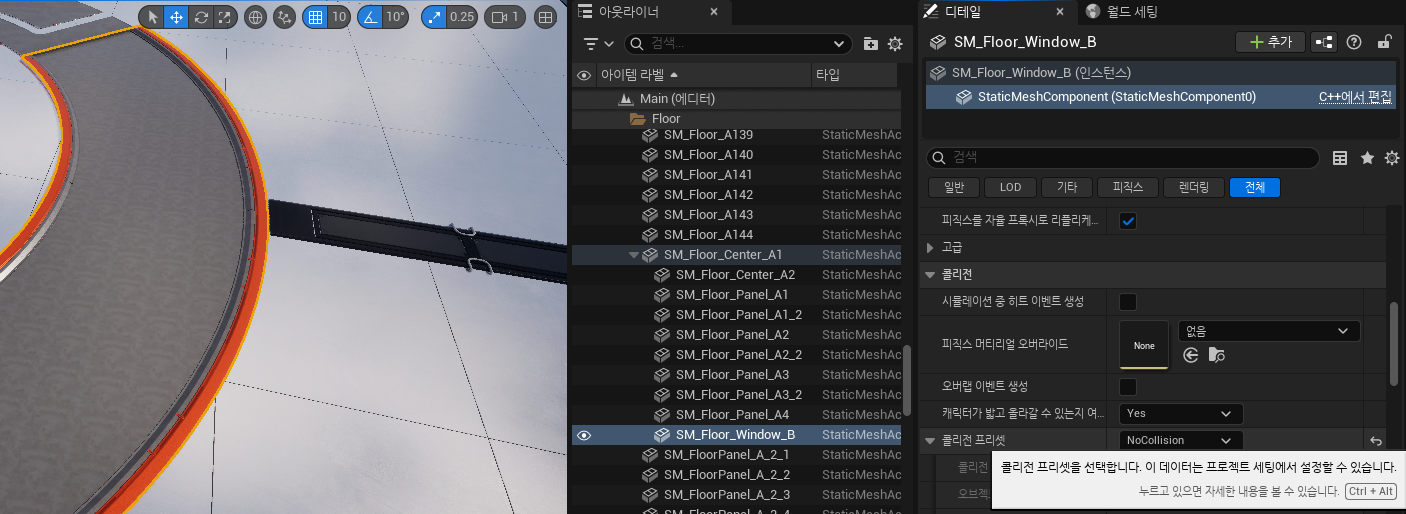The width and height of the screenshot is (1406, 514).
Task: Open the viewport layout options icon
Action: pos(545,17)
